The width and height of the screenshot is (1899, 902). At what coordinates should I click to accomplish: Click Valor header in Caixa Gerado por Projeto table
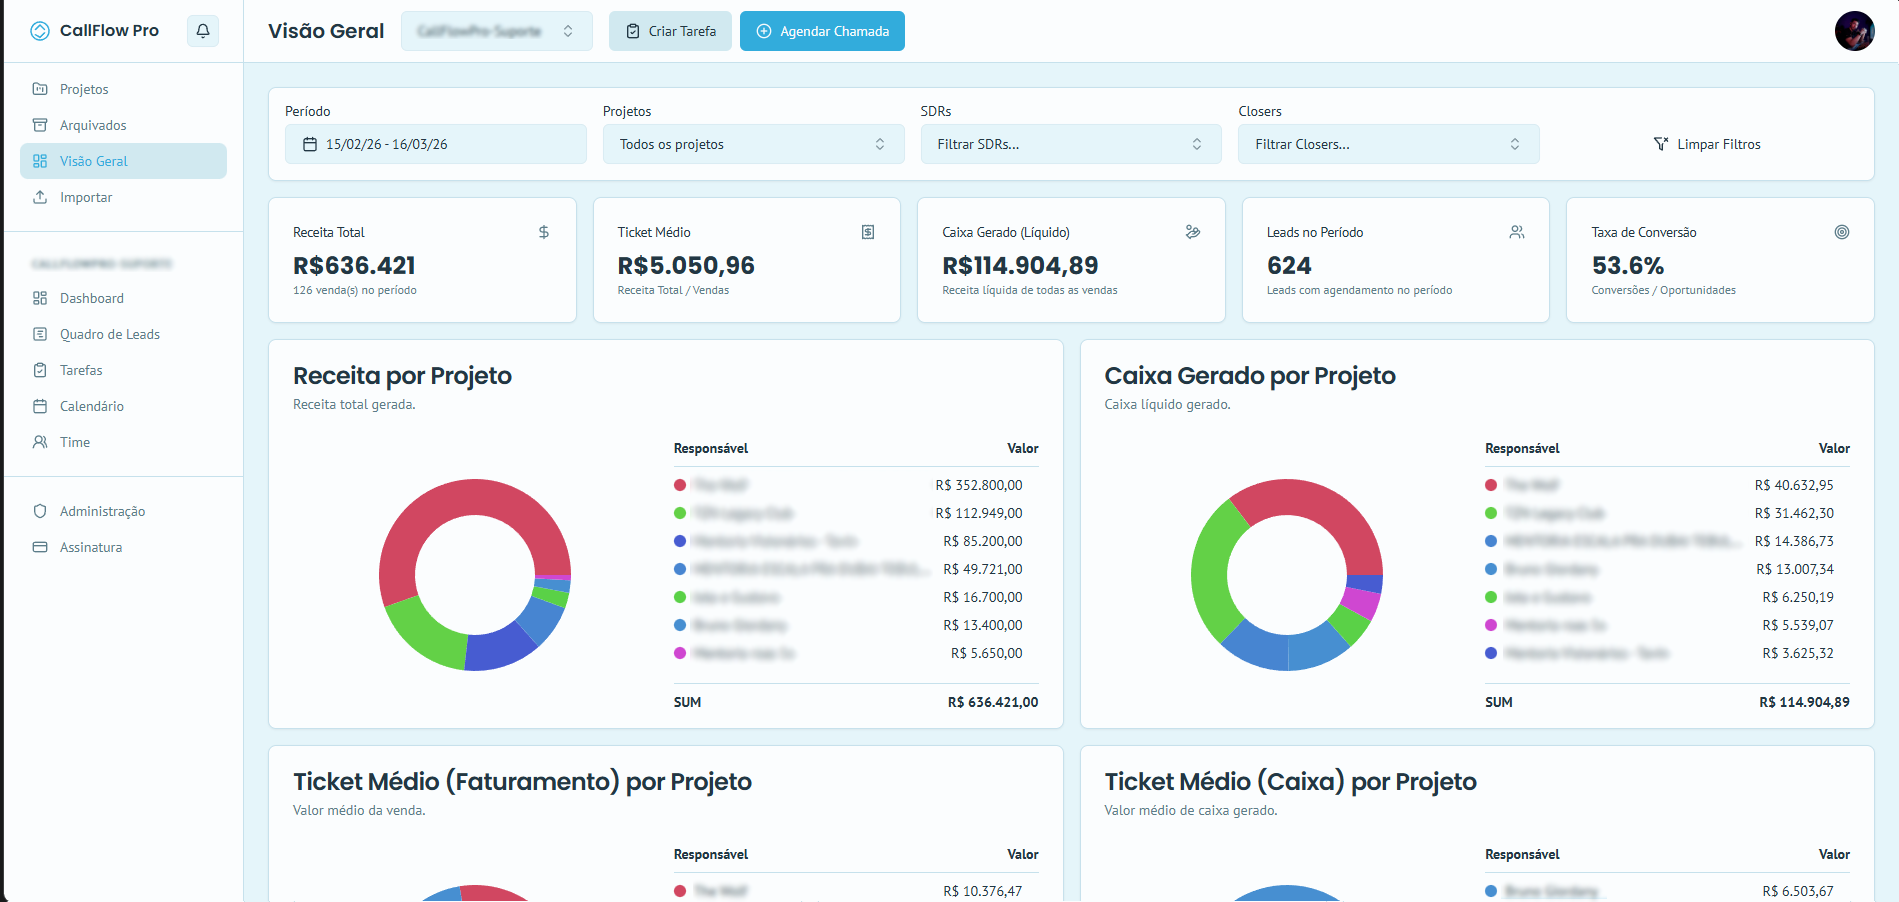(1834, 448)
